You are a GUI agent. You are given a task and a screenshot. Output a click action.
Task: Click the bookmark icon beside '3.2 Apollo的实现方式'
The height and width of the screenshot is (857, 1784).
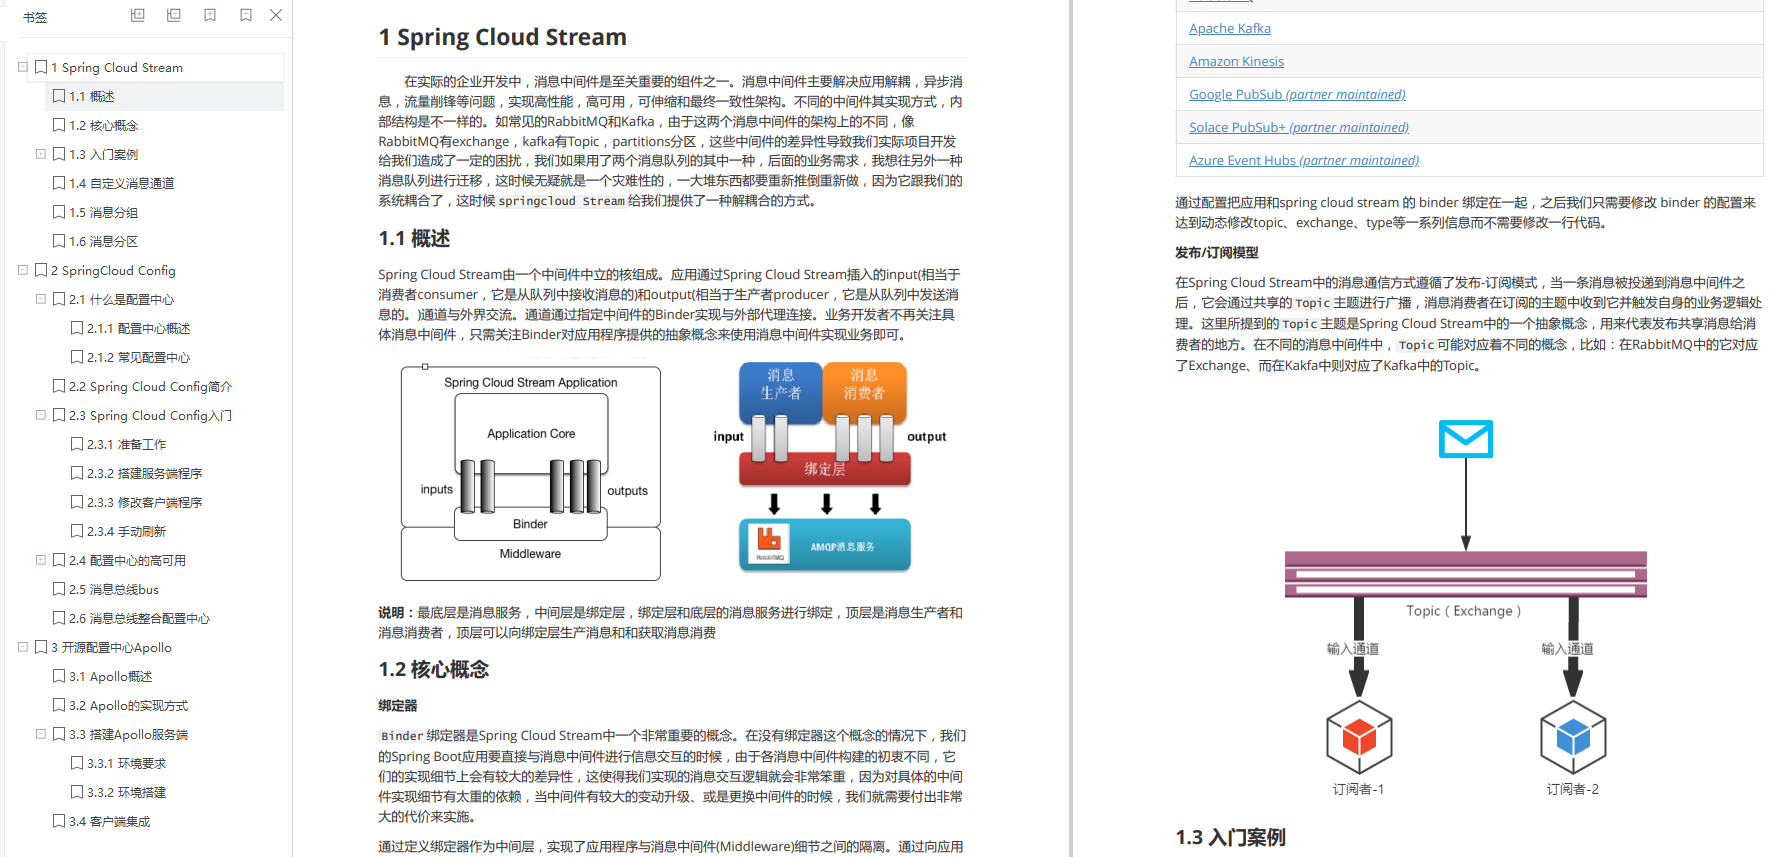pos(59,705)
